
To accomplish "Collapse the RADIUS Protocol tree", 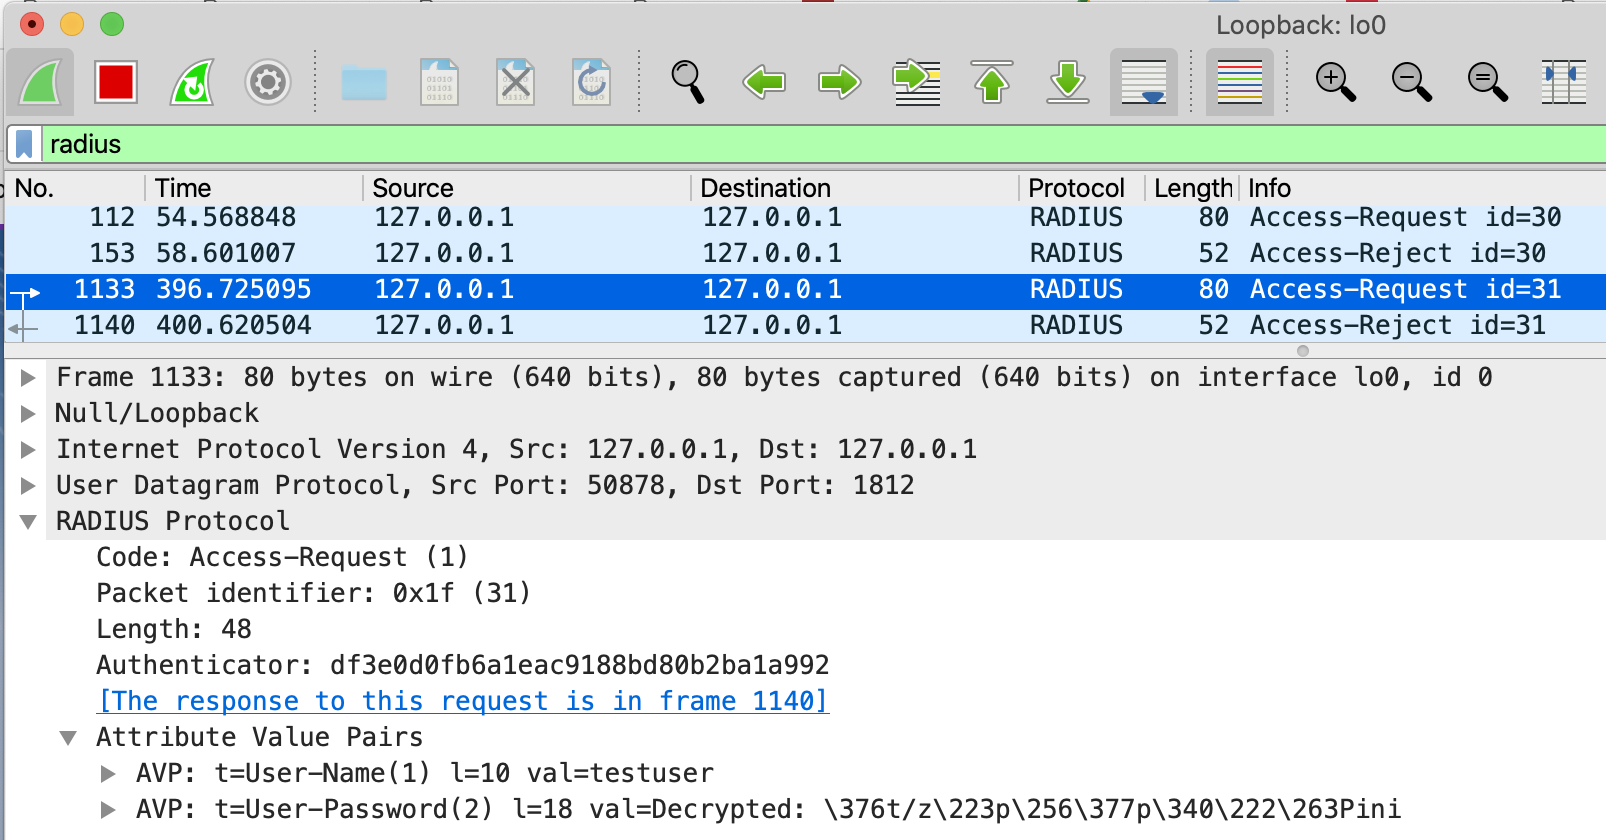I will (x=28, y=522).
